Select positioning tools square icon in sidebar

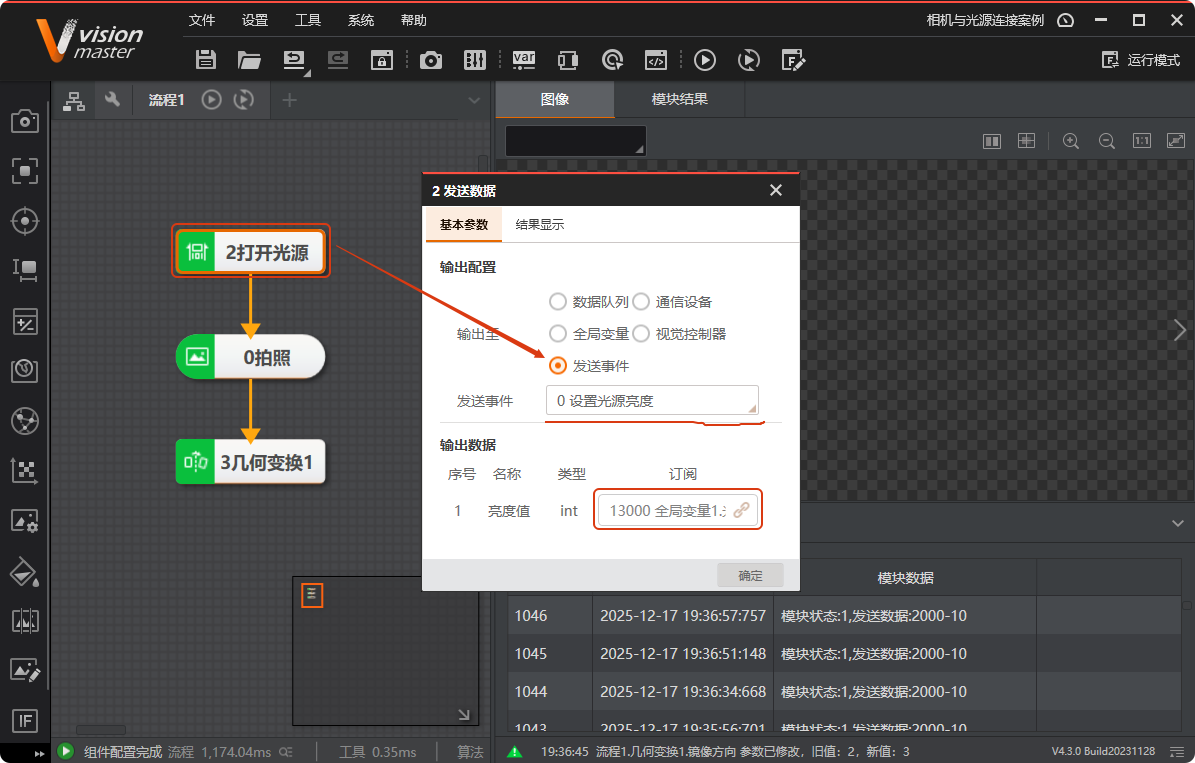[24, 171]
